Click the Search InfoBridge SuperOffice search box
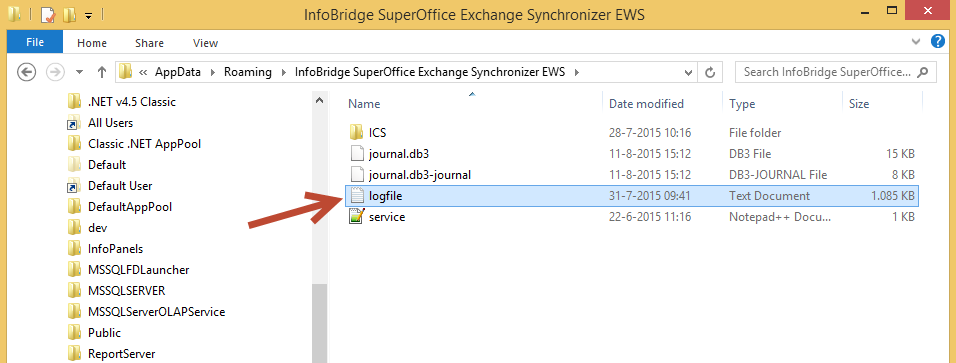The height and width of the screenshot is (363, 956). click(x=836, y=72)
